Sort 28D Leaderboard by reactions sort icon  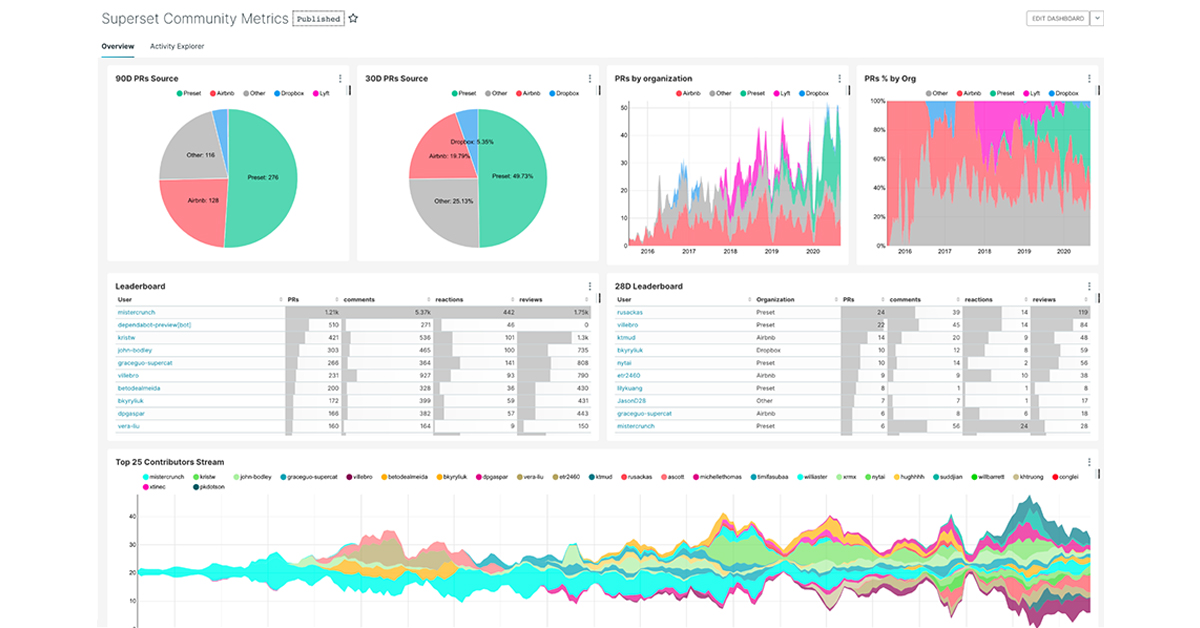click(x=1025, y=300)
